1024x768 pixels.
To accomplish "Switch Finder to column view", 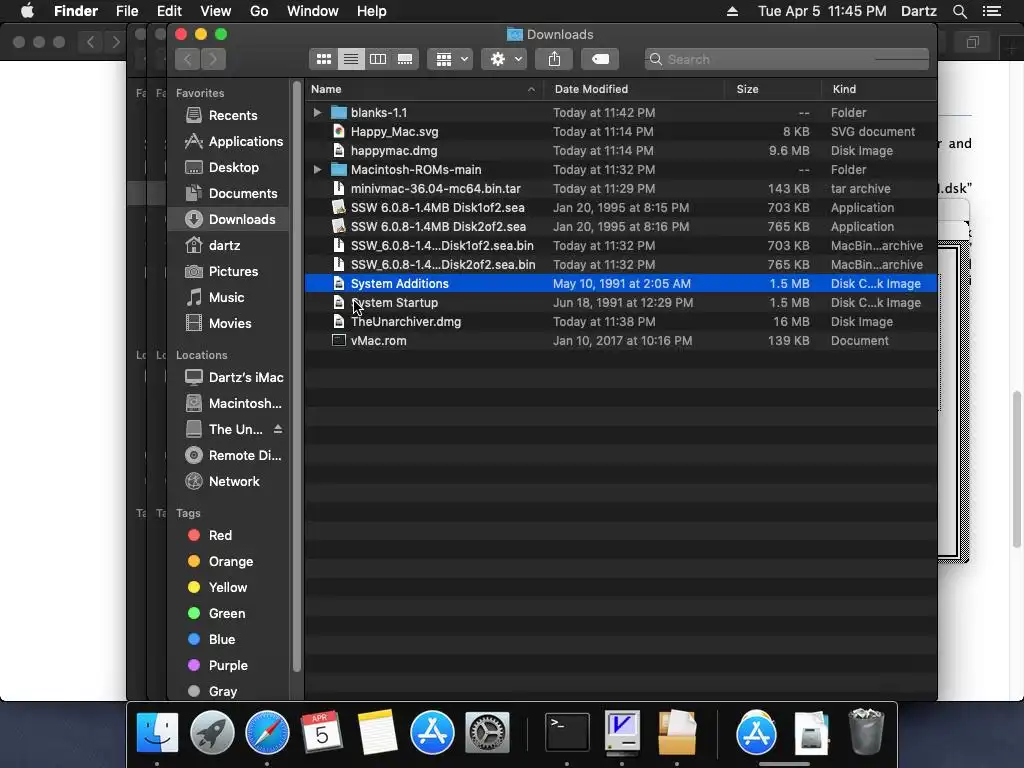I will pos(377,59).
